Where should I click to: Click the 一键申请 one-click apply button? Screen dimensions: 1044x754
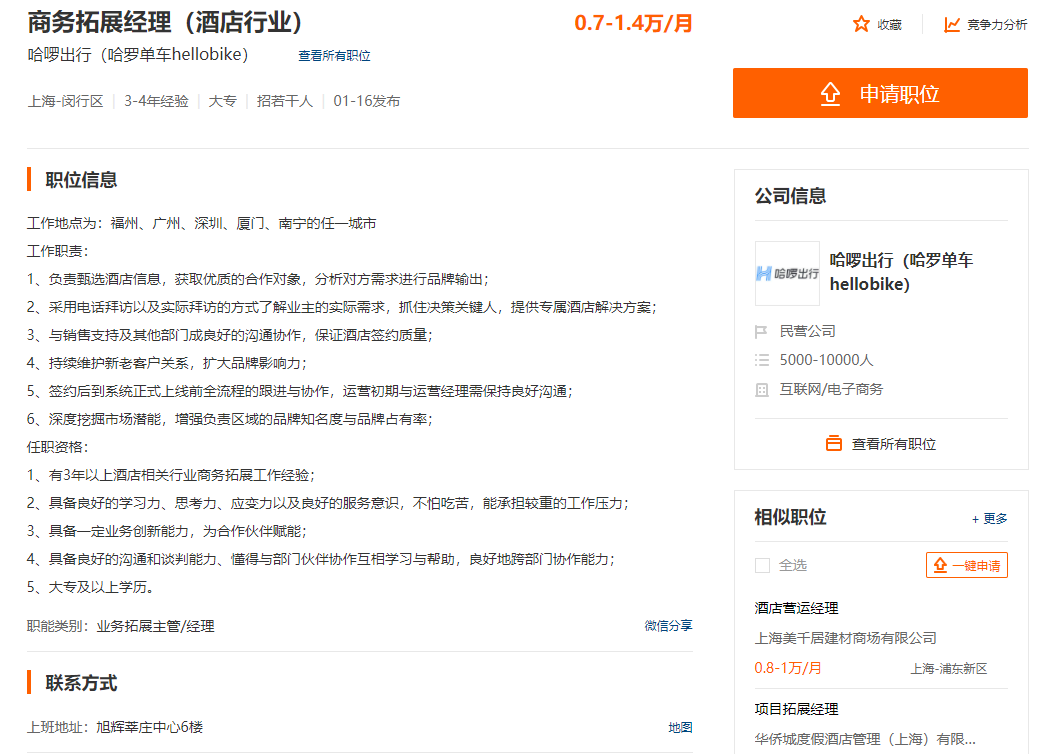(967, 566)
